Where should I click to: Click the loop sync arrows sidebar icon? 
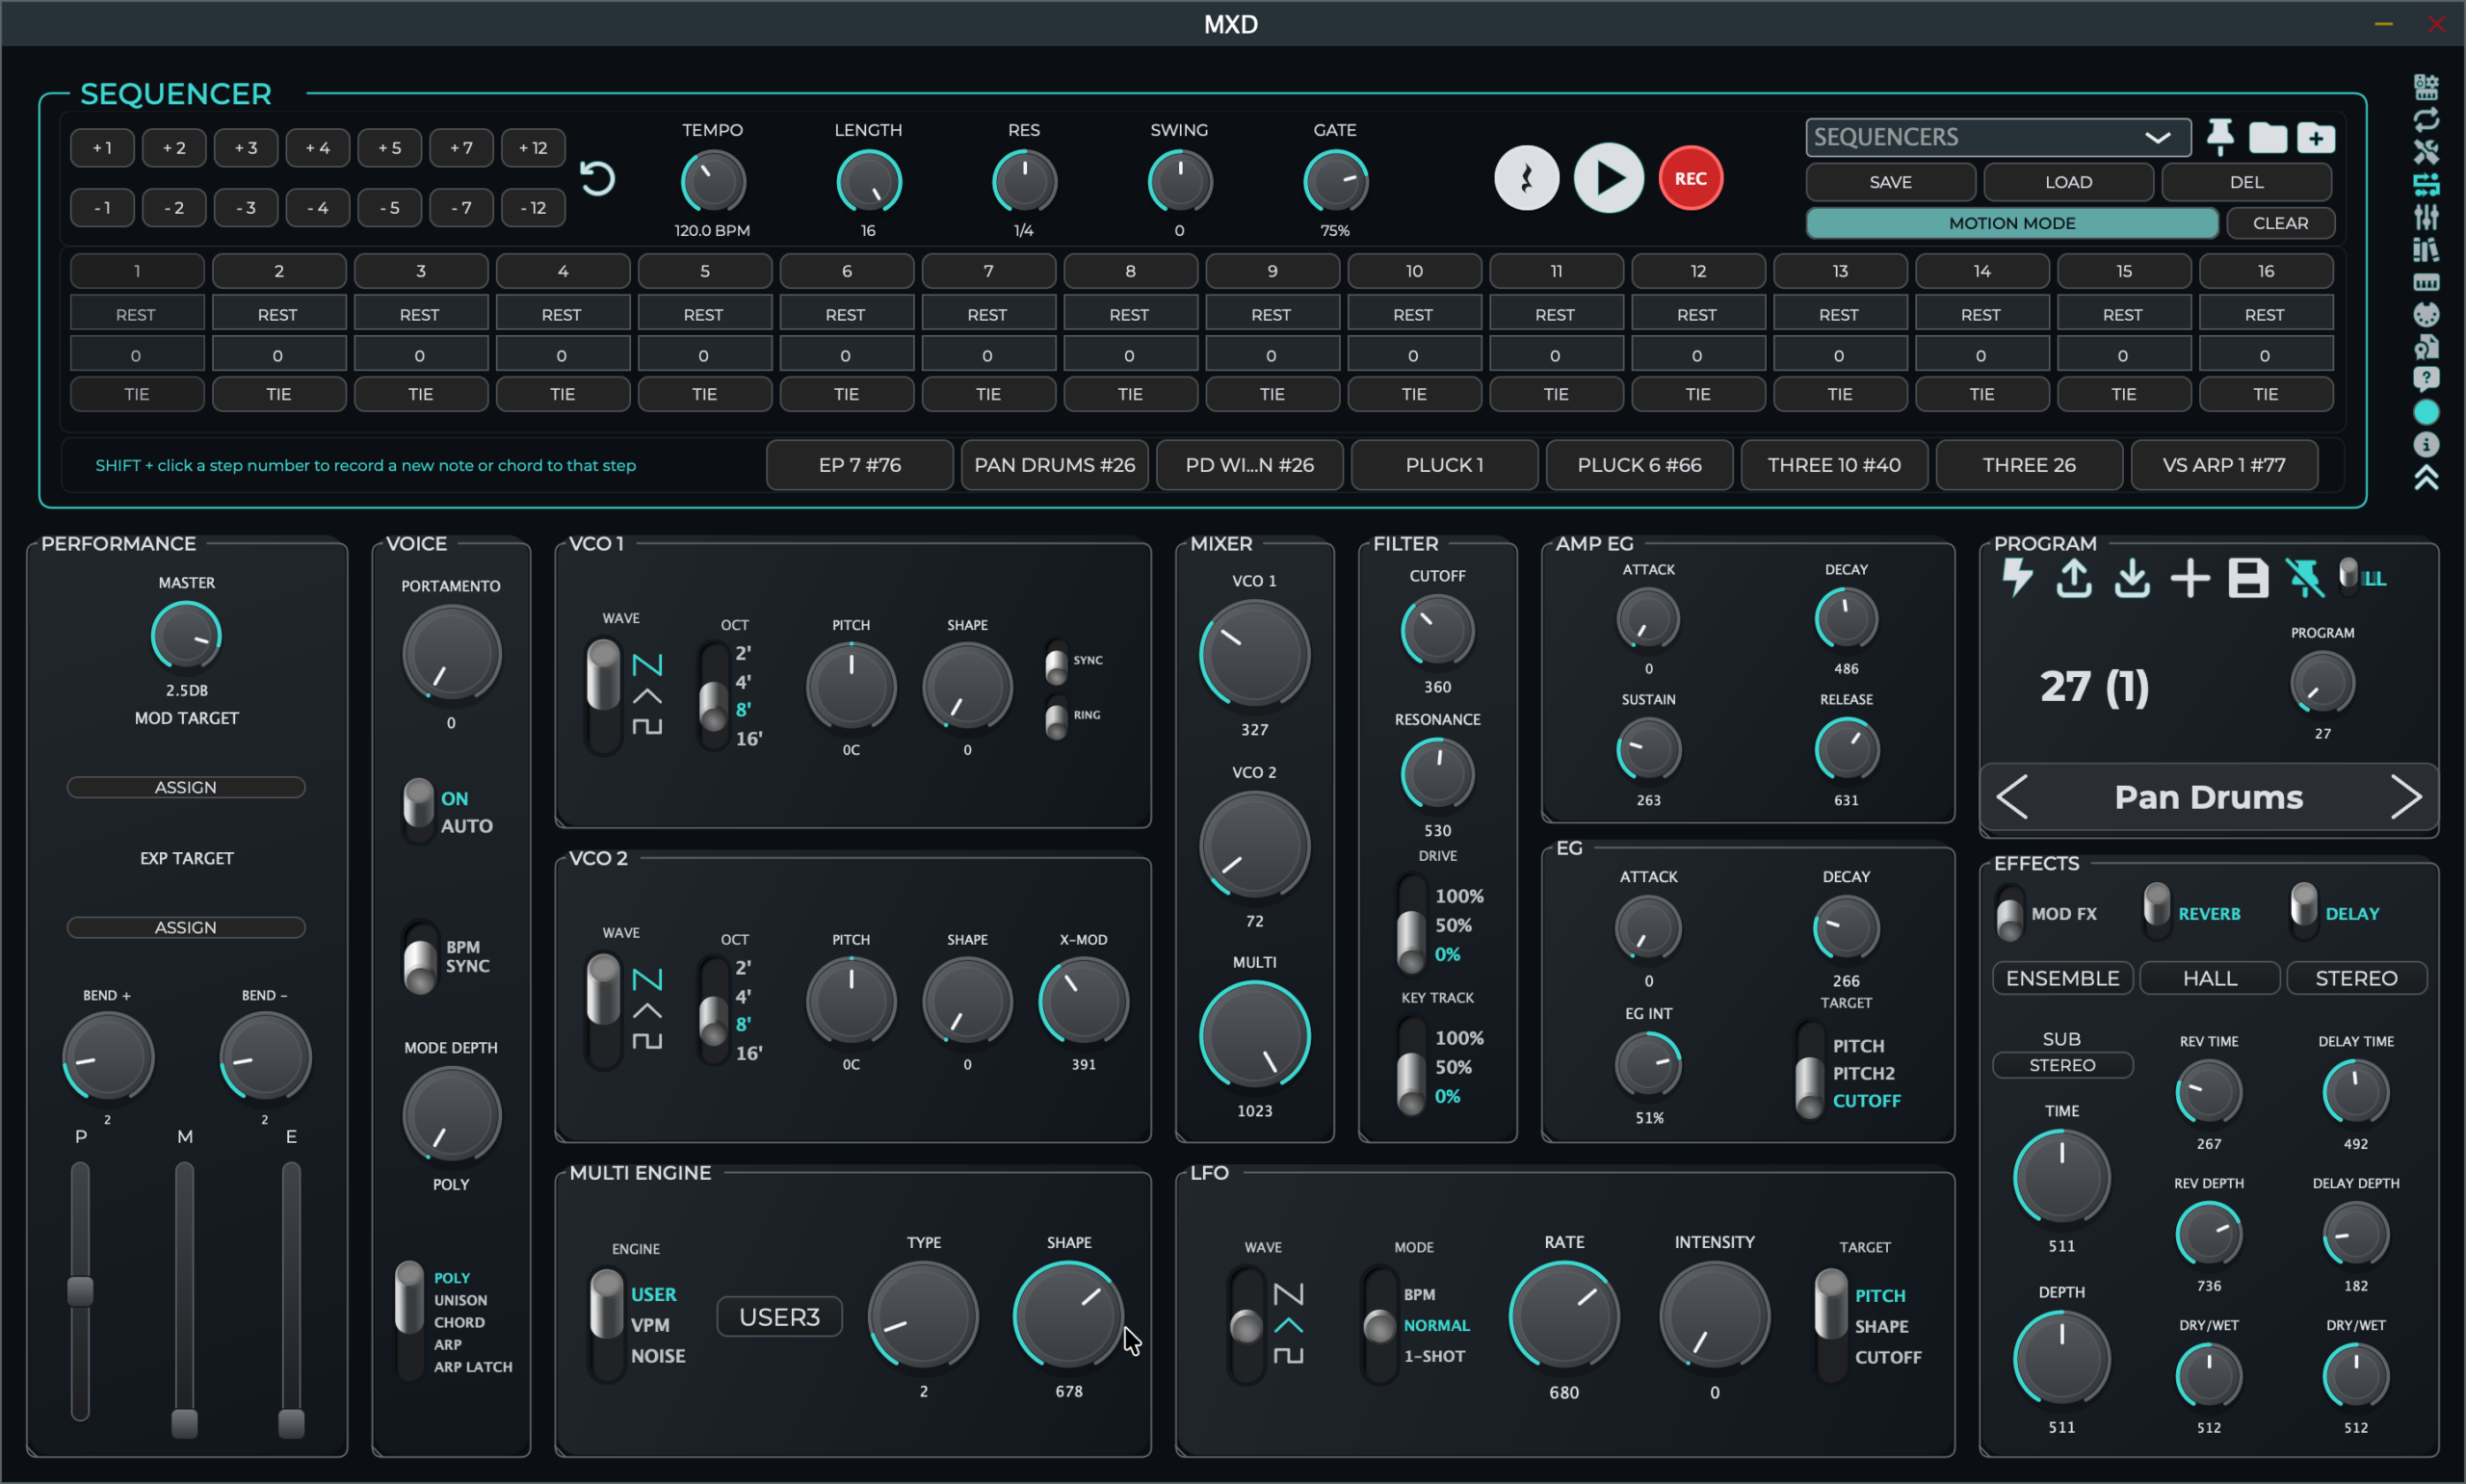[x=2425, y=120]
